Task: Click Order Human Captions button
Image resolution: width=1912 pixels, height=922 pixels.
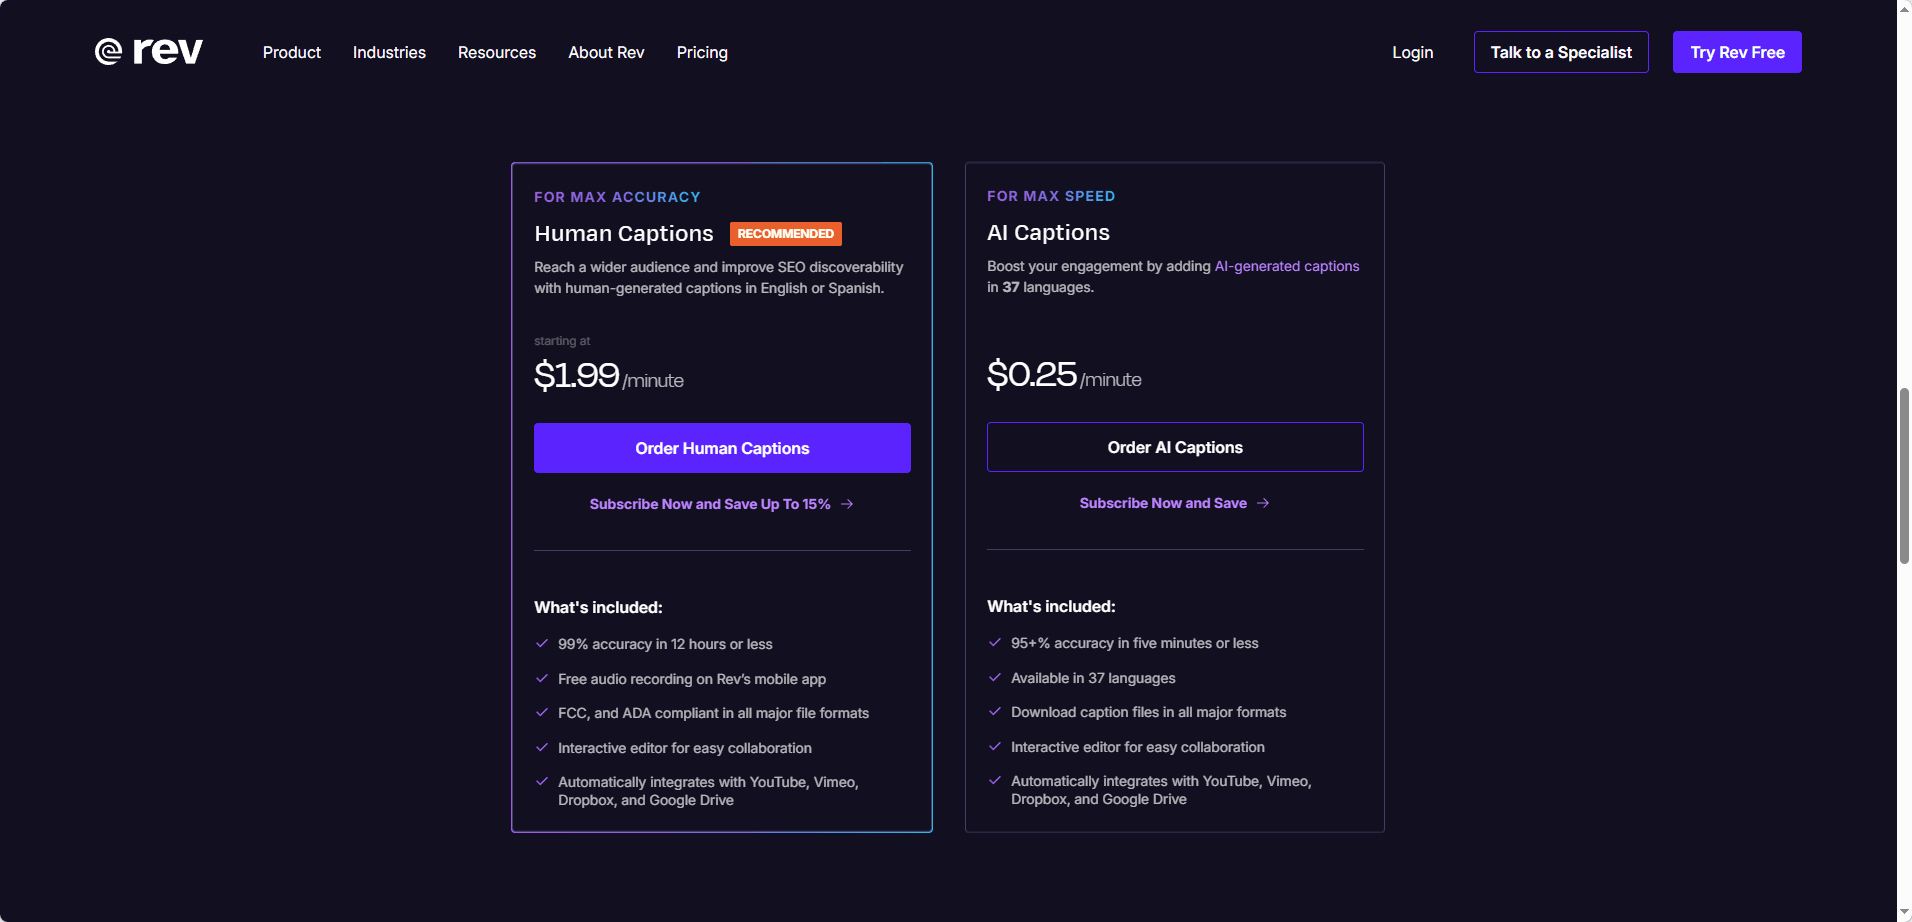Action: click(x=722, y=448)
